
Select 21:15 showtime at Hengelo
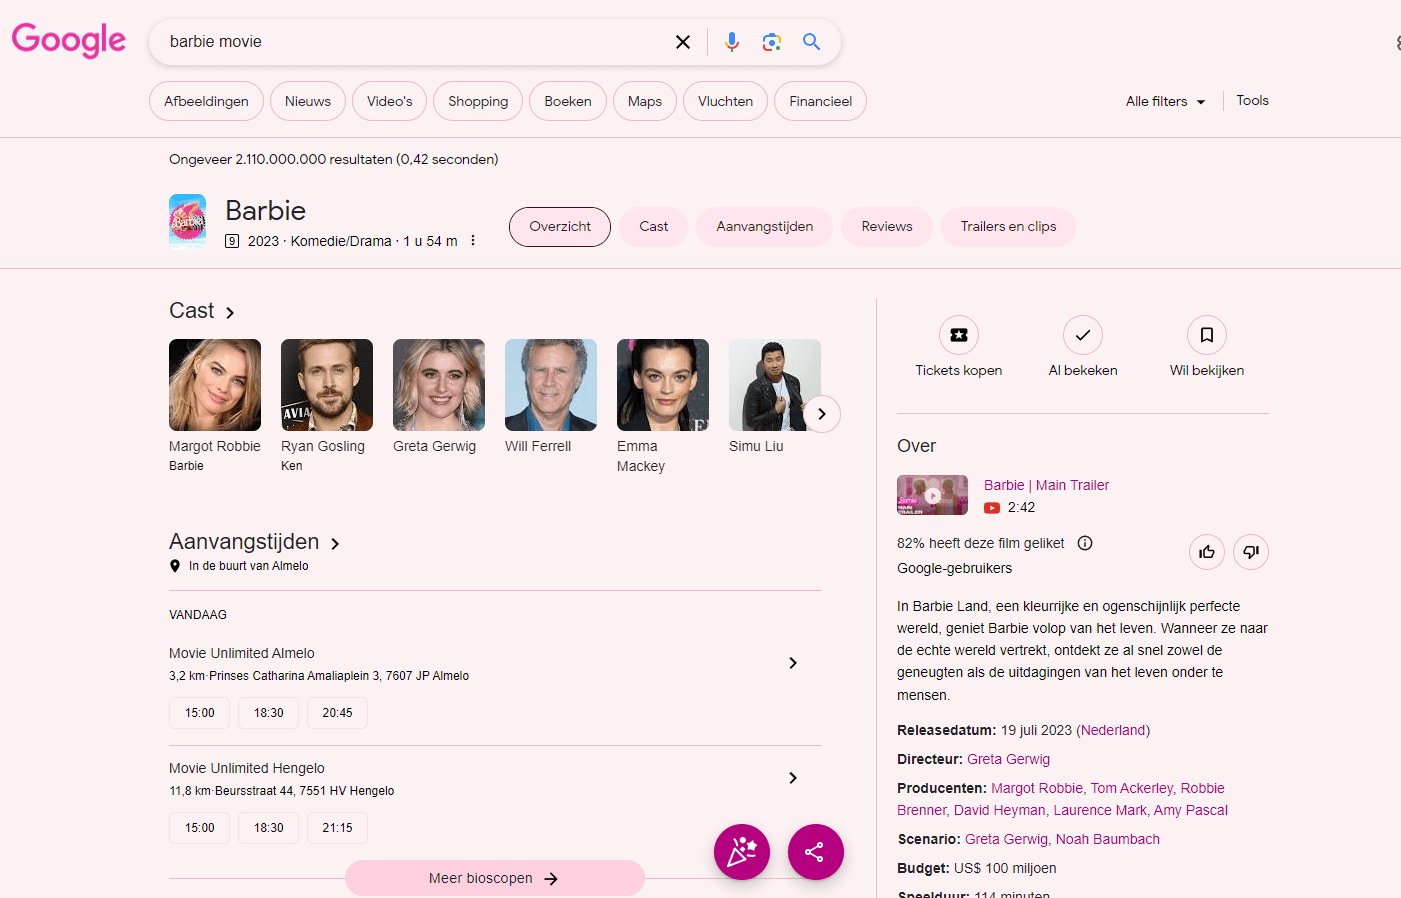pyautogui.click(x=337, y=828)
